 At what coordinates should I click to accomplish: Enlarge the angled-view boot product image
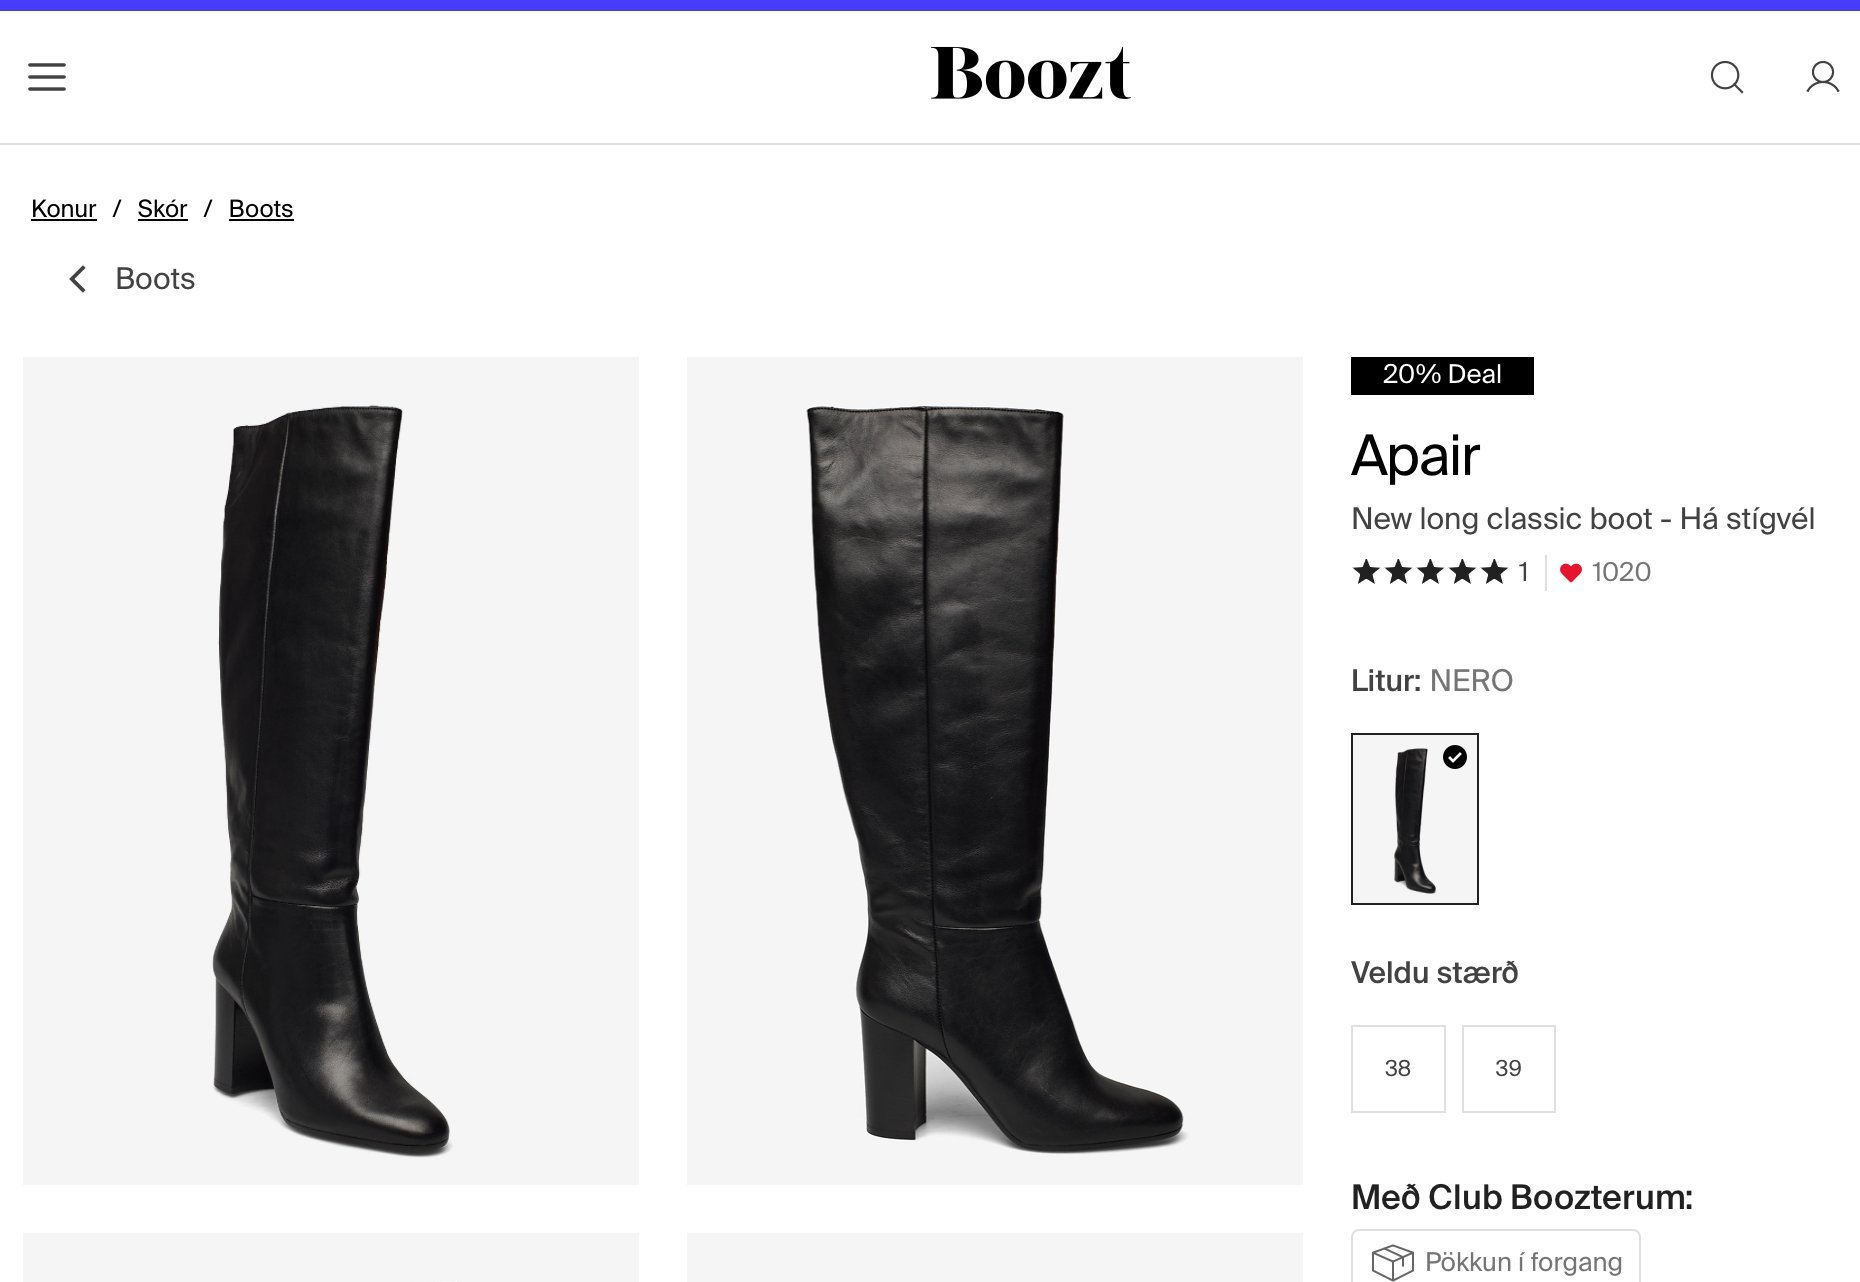tap(330, 770)
